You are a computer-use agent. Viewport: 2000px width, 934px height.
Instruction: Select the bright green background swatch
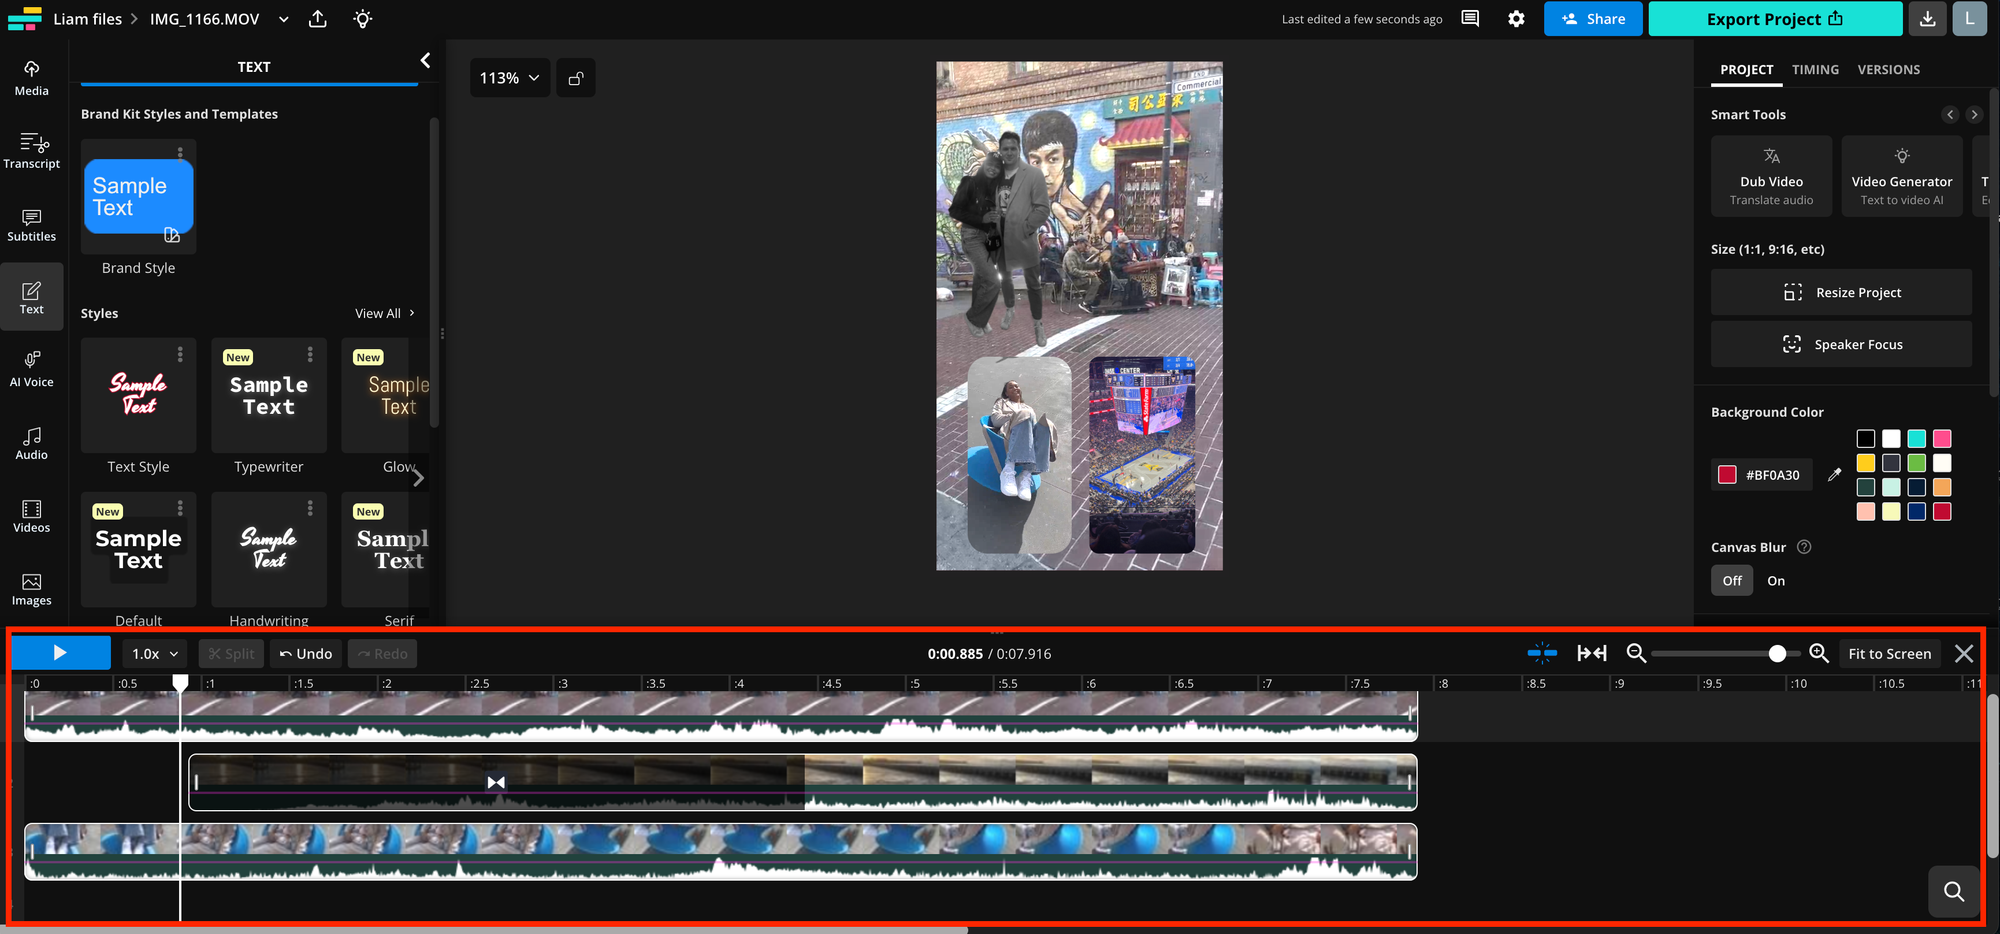pyautogui.click(x=1916, y=463)
